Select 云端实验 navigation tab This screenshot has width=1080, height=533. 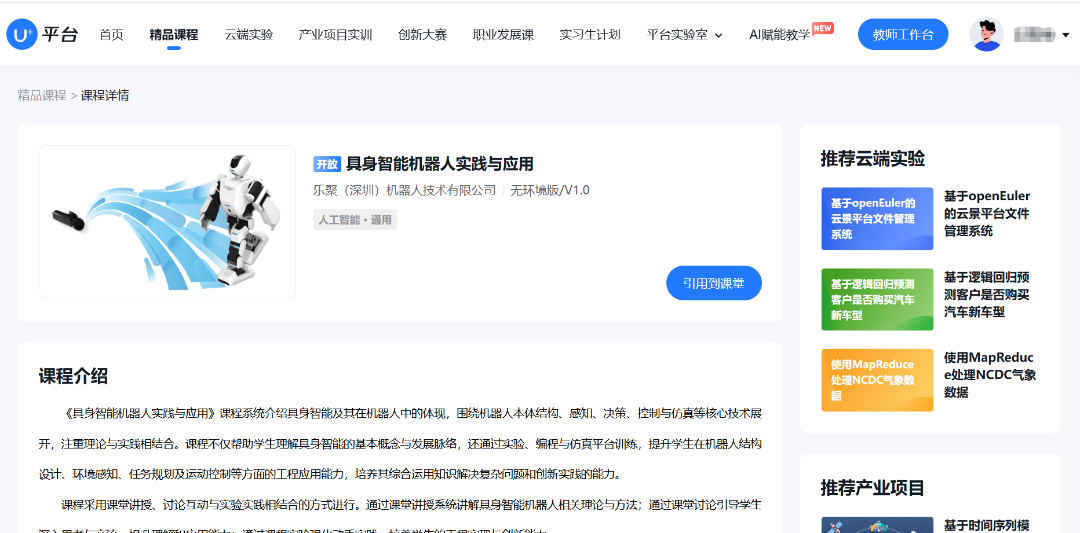(248, 35)
